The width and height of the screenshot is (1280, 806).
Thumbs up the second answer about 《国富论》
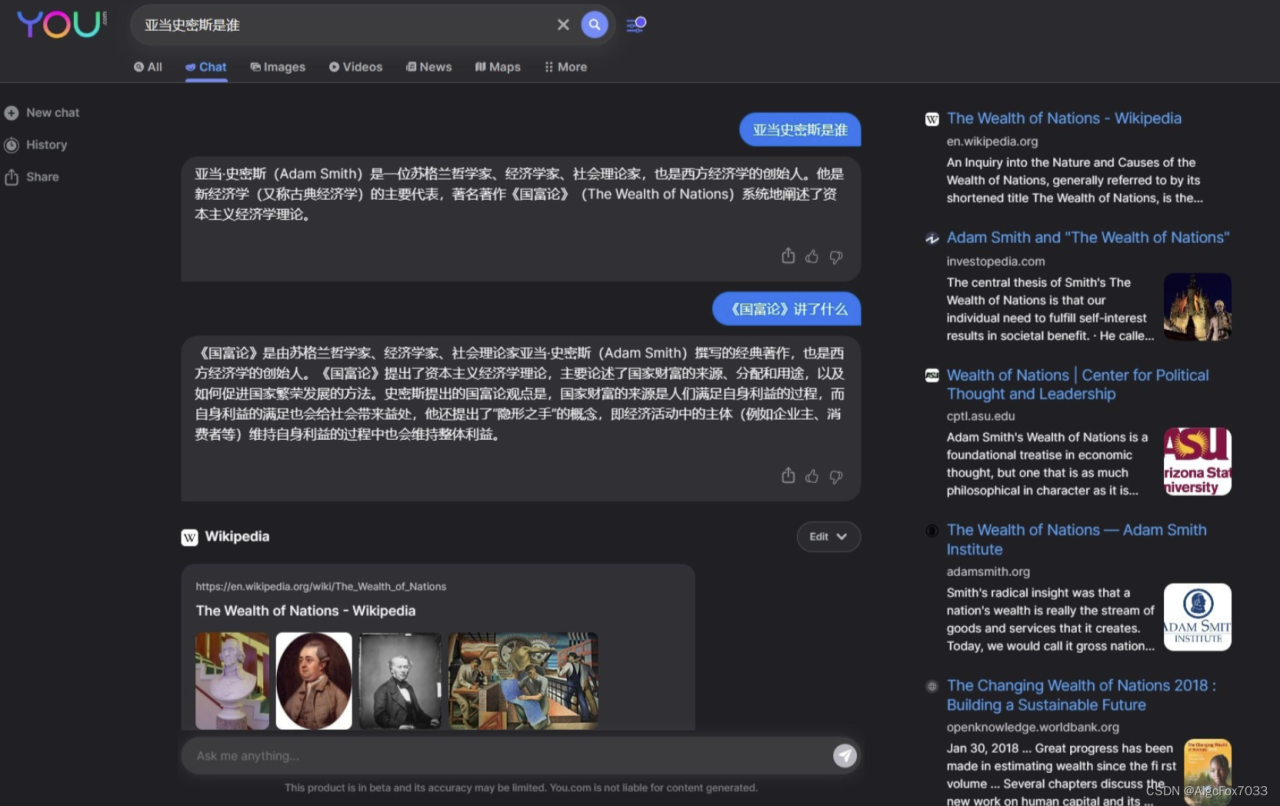coord(812,477)
